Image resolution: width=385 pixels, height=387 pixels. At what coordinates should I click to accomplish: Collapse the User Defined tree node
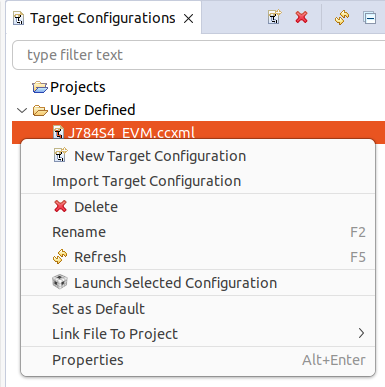pos(22,110)
